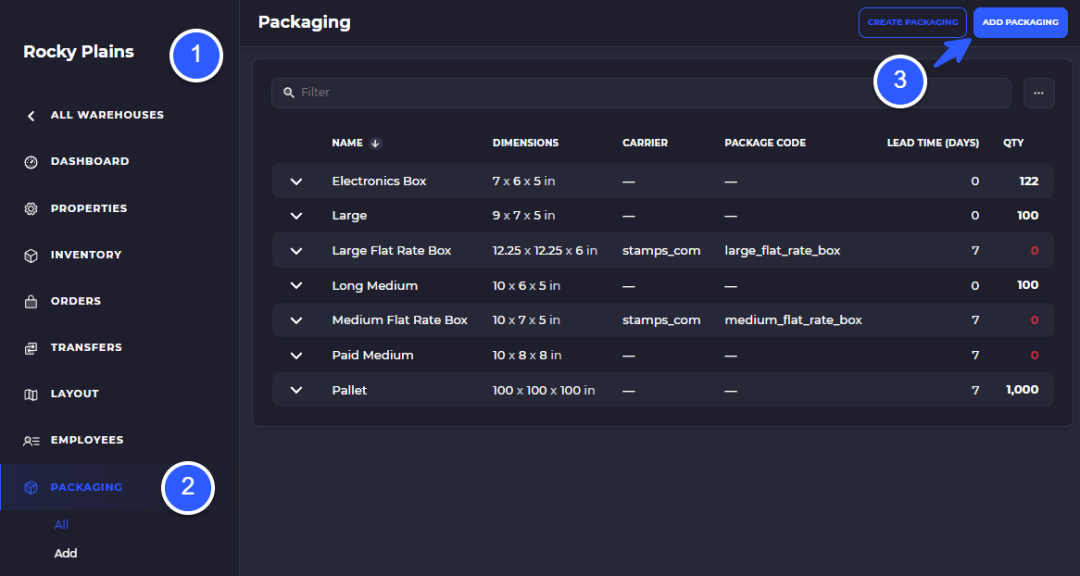Sort by the Name column header
The height and width of the screenshot is (576, 1080).
(347, 143)
